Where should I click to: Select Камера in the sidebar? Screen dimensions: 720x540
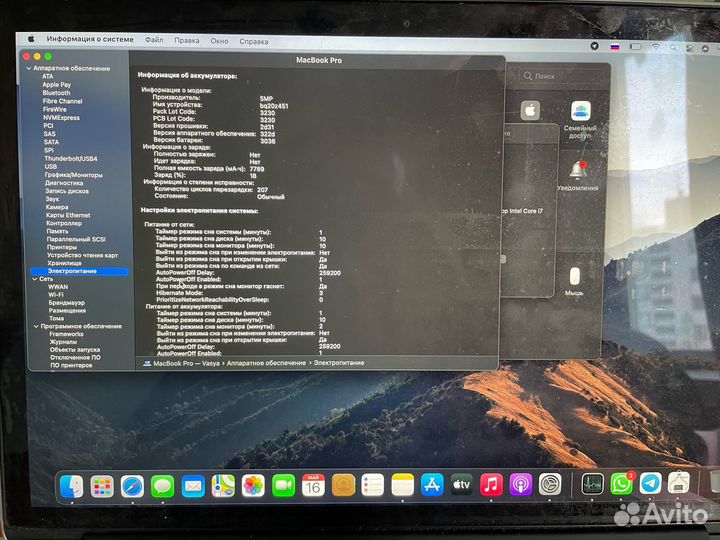pyautogui.click(x=57, y=207)
